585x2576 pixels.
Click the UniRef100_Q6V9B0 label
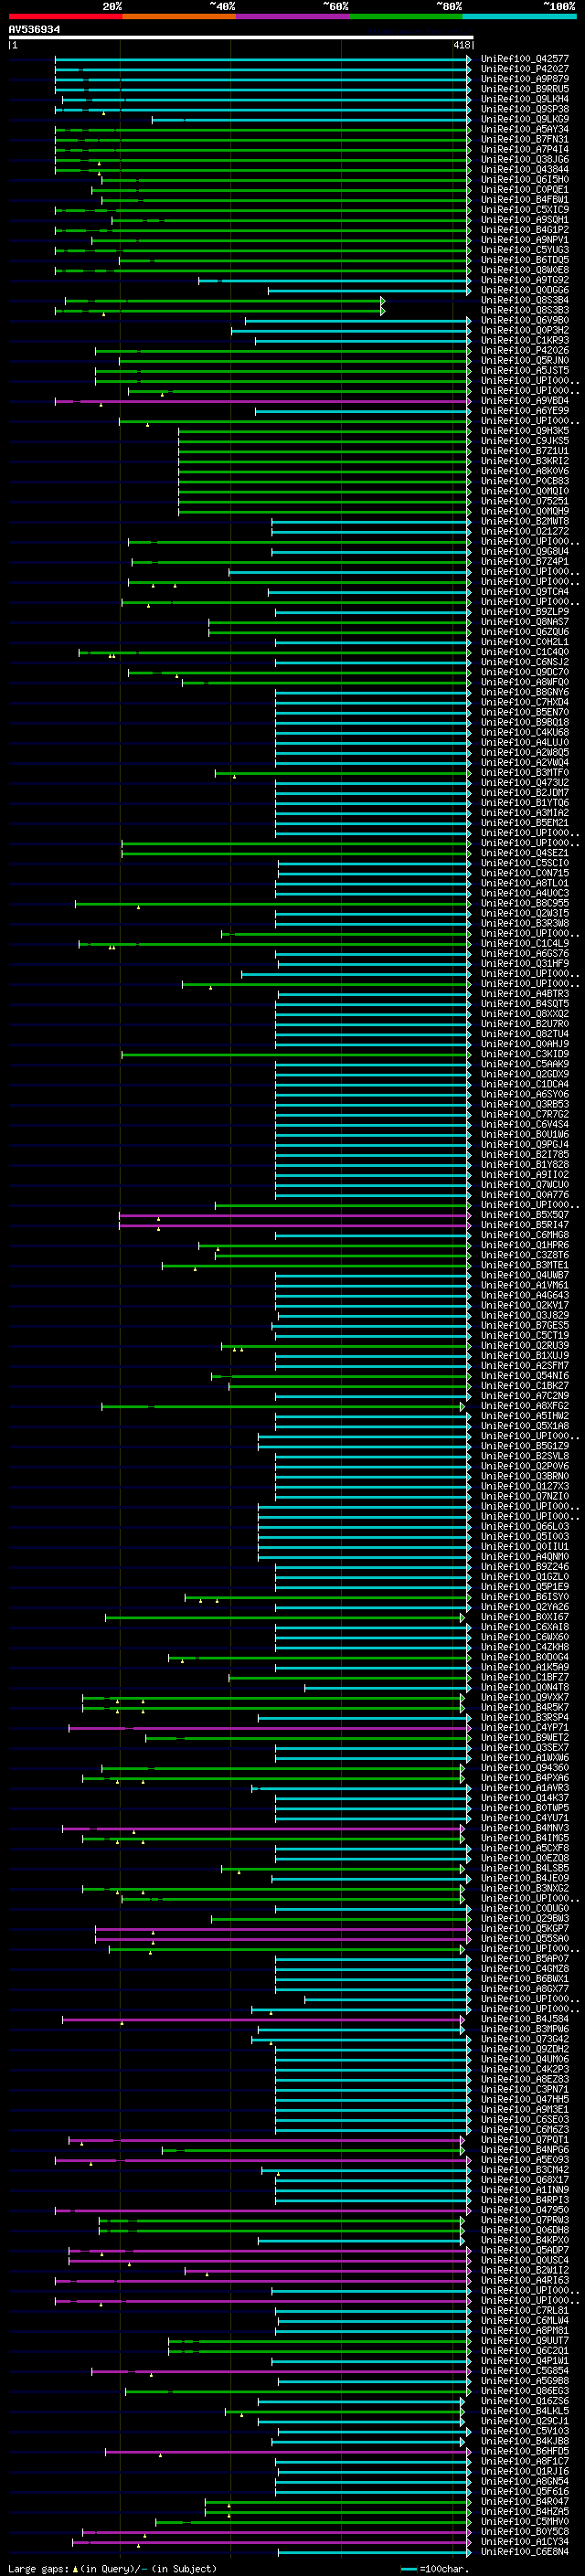pos(525,320)
